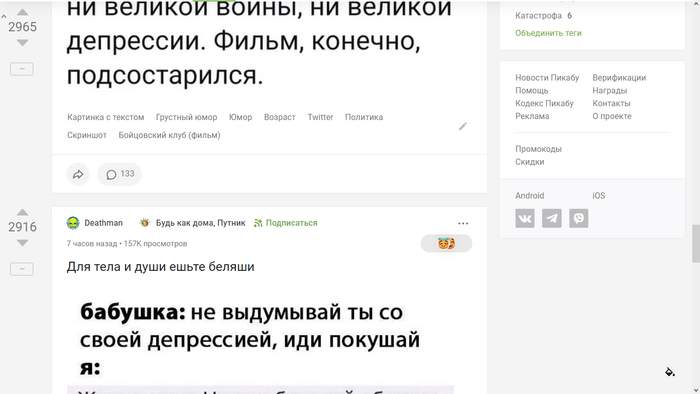
Task: Open the Viber social icon
Action: (x=579, y=219)
